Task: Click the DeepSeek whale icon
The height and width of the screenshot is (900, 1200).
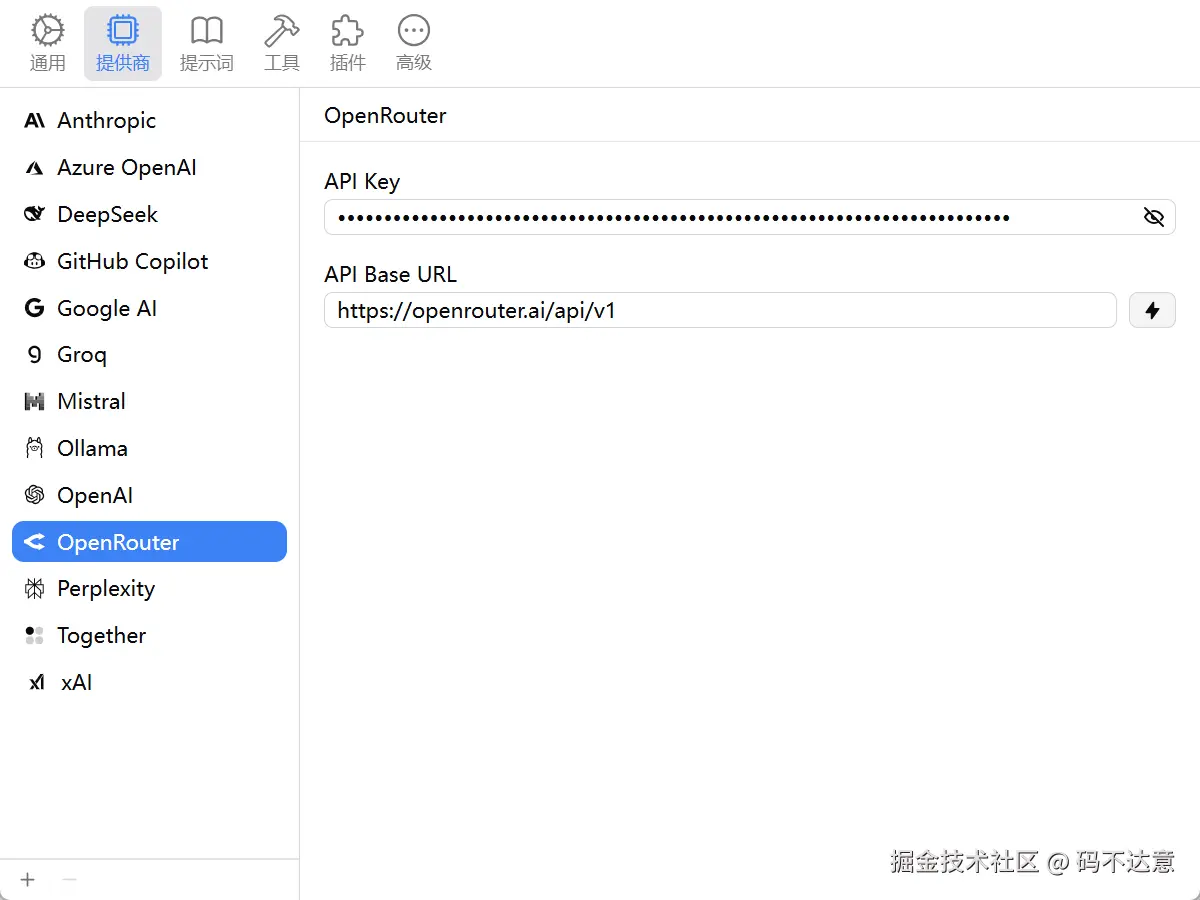Action: 35,215
